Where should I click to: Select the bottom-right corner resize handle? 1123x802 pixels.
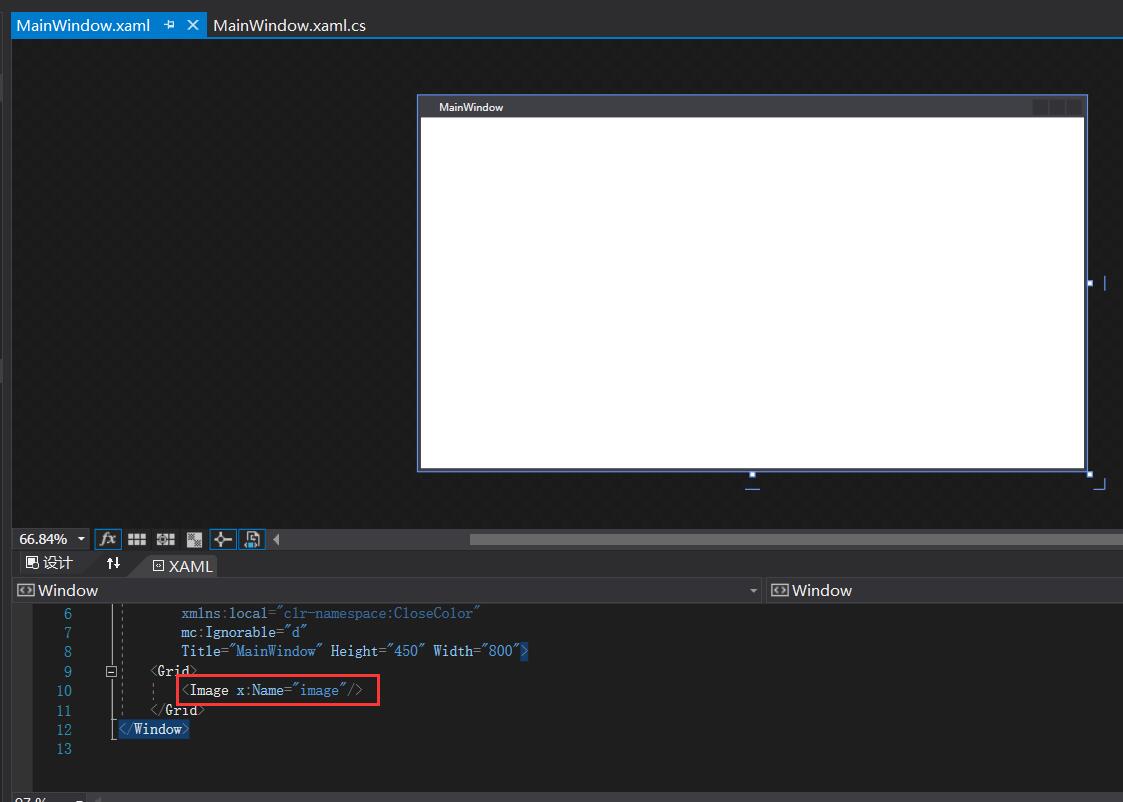click(1090, 475)
